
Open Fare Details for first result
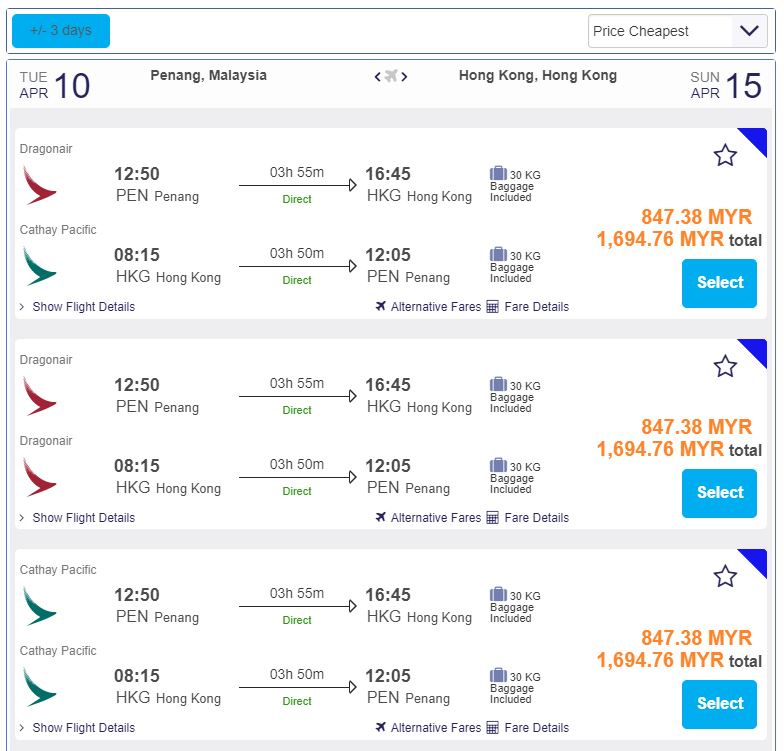click(x=528, y=307)
